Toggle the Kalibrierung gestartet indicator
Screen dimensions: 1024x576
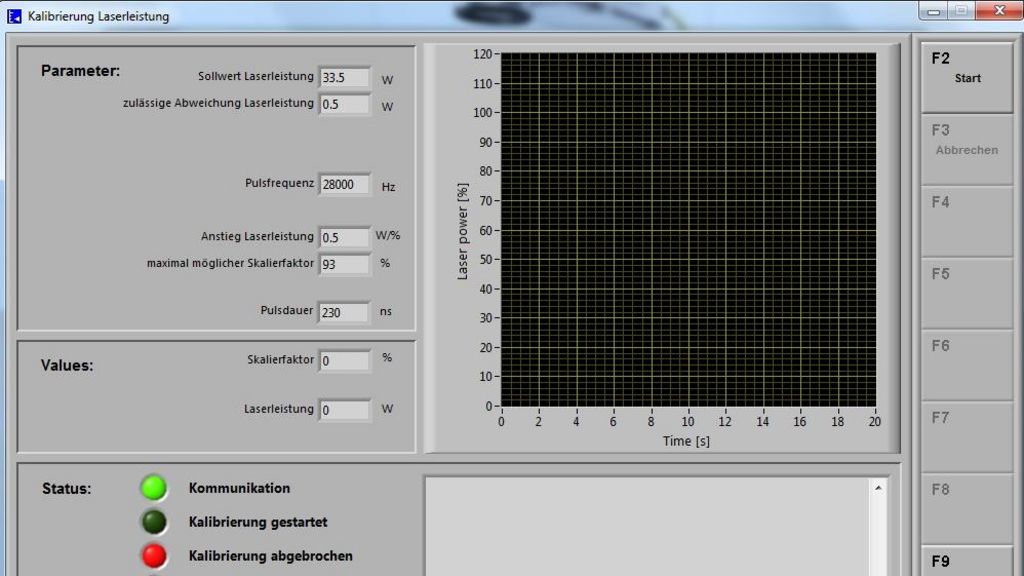[153, 521]
